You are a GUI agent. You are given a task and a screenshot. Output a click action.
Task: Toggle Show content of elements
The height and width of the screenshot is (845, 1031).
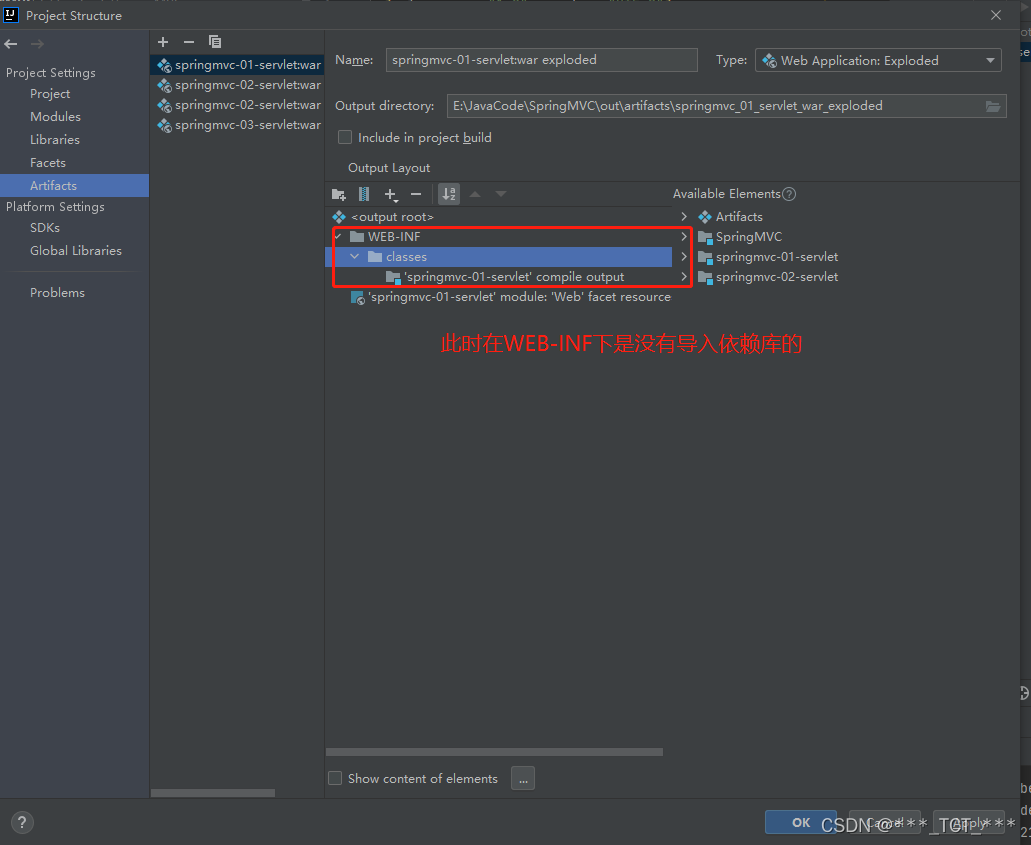335,779
